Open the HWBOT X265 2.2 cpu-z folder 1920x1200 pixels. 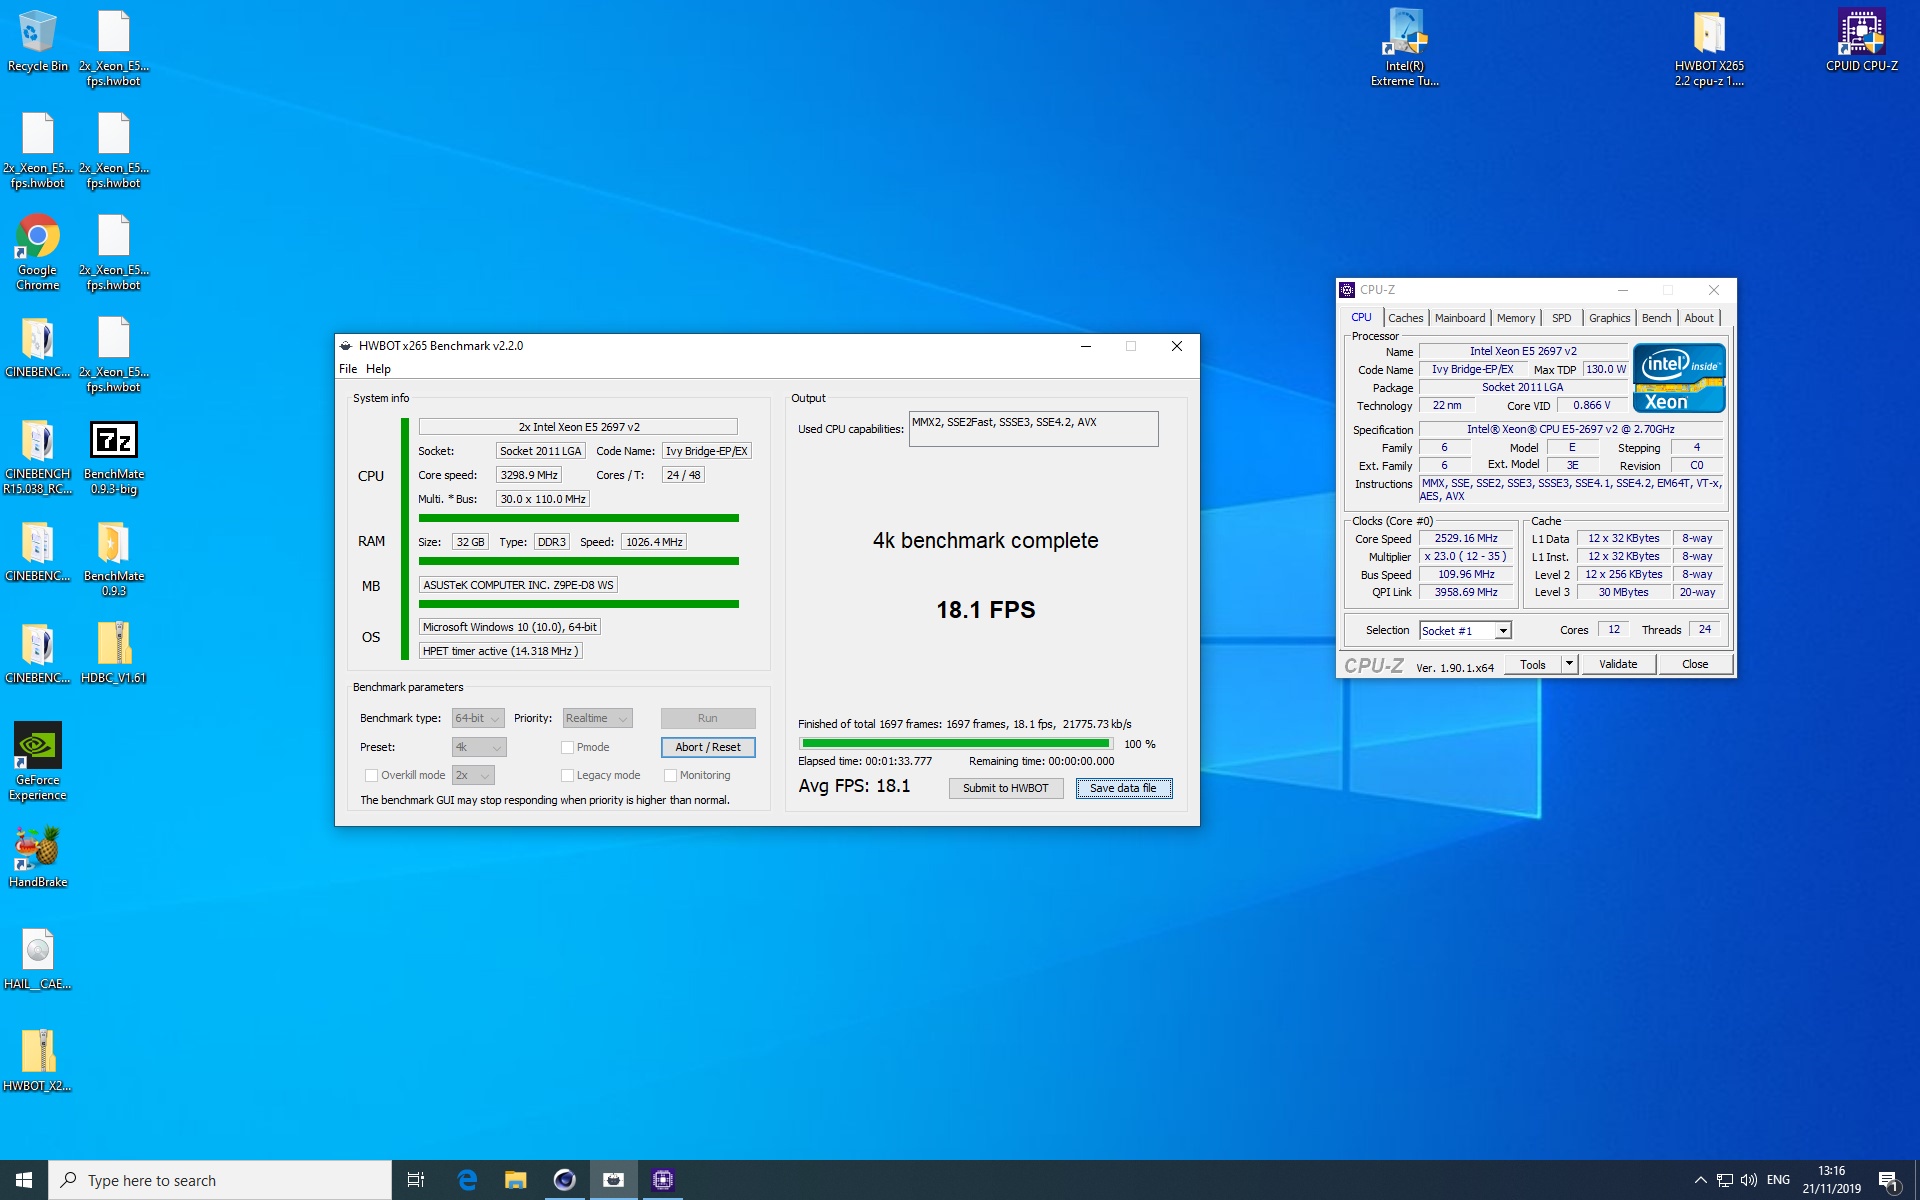tap(1709, 48)
